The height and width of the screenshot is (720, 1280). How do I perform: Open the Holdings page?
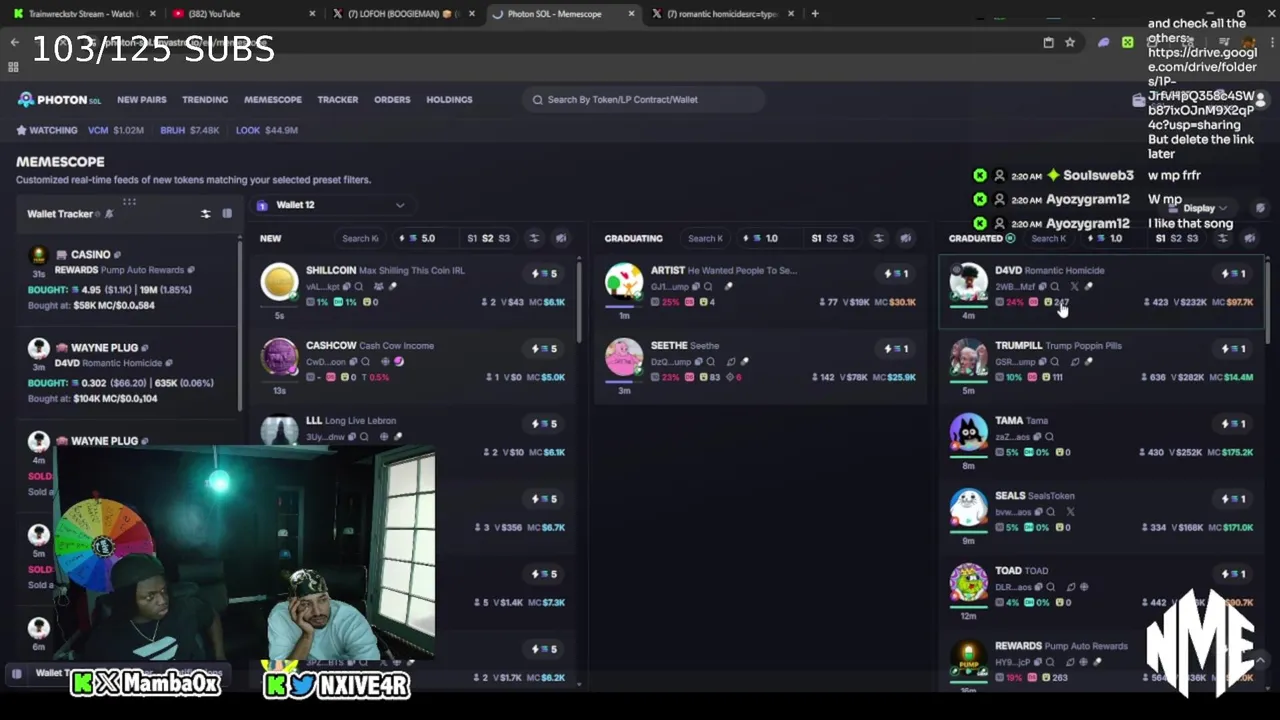pyautogui.click(x=449, y=100)
